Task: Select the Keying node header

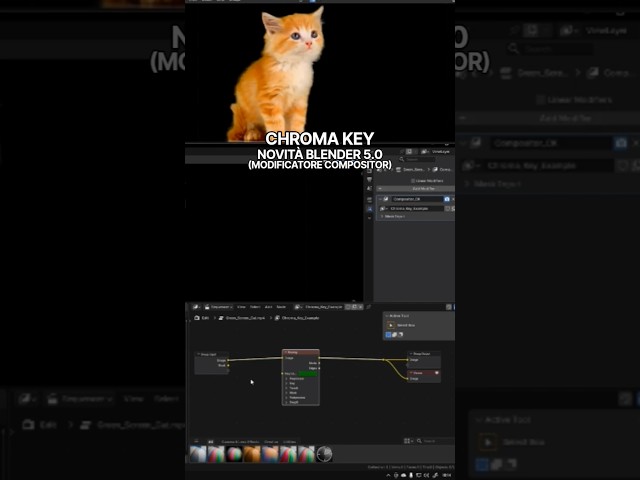Action: coord(301,352)
